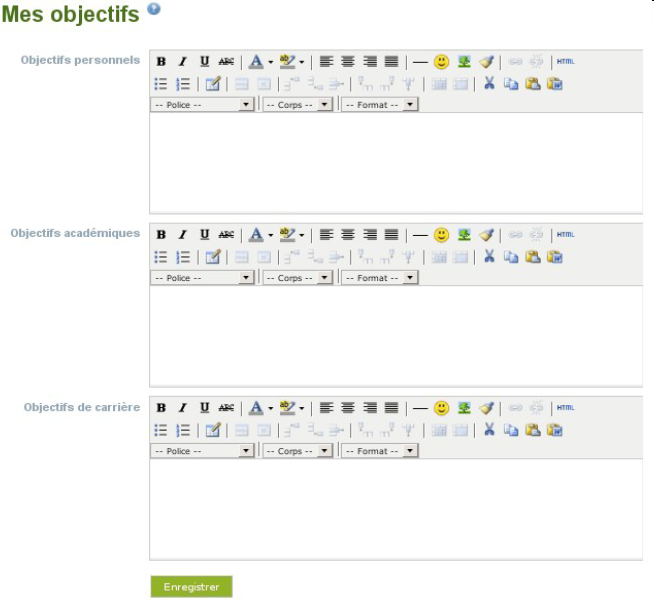The height and width of the screenshot is (601, 654).
Task: Open help icon next to Mes objectifs
Action: (x=153, y=9)
